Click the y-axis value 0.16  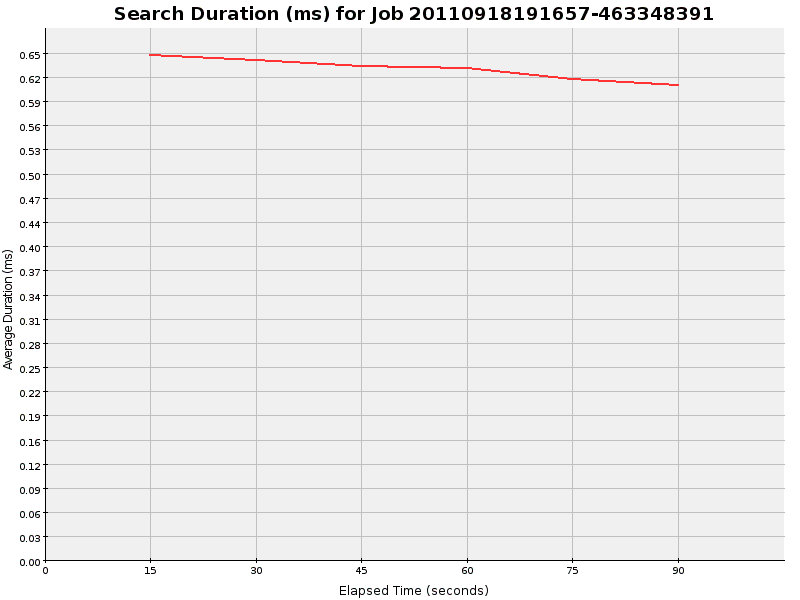point(30,442)
